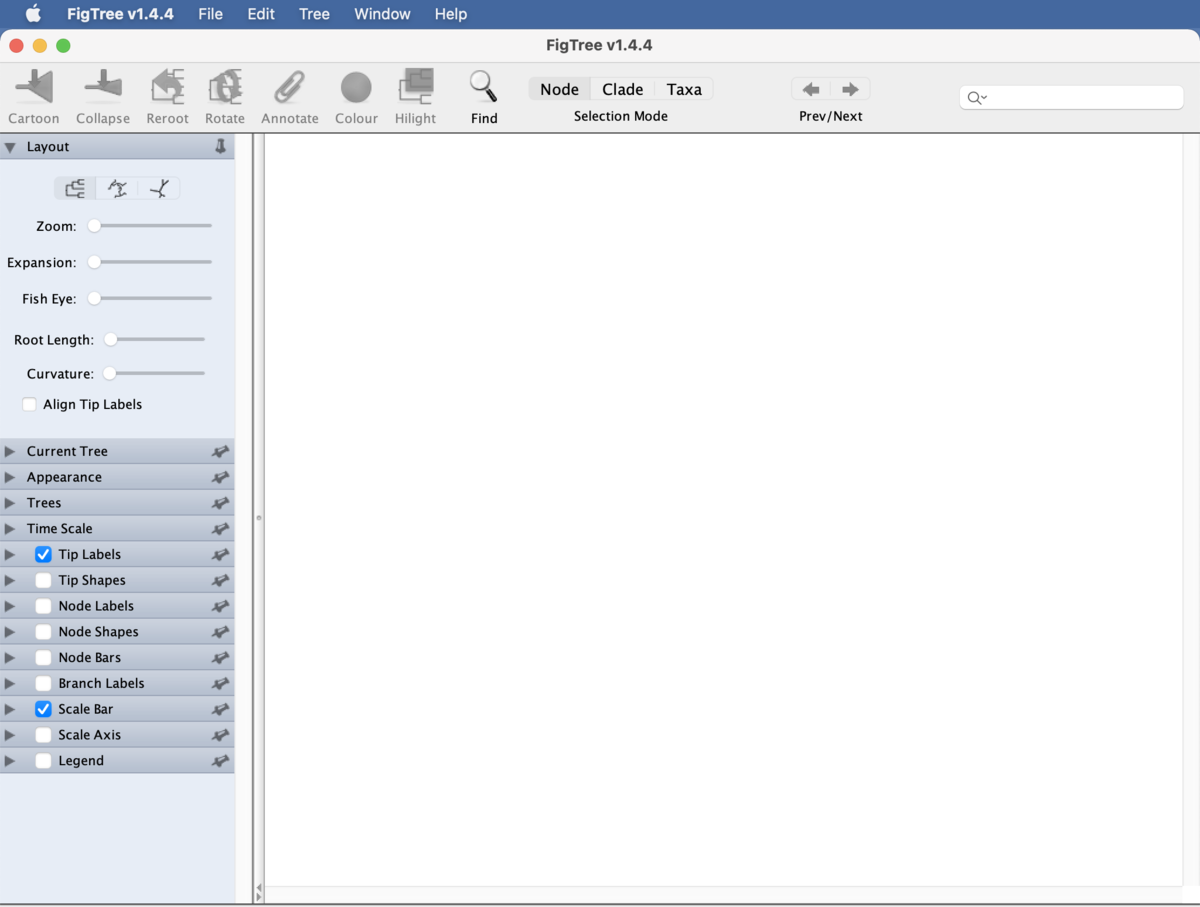Viewport: 1200px width, 907px height.
Task: Open the search field magnifier dropdown
Action: (977, 97)
